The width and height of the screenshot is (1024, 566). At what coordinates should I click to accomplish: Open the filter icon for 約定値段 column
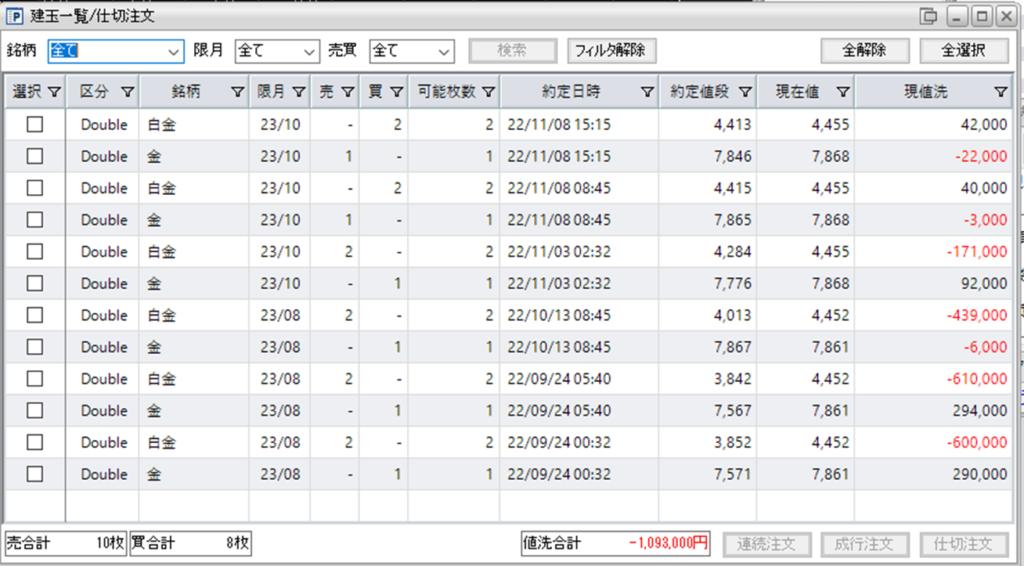click(744, 92)
